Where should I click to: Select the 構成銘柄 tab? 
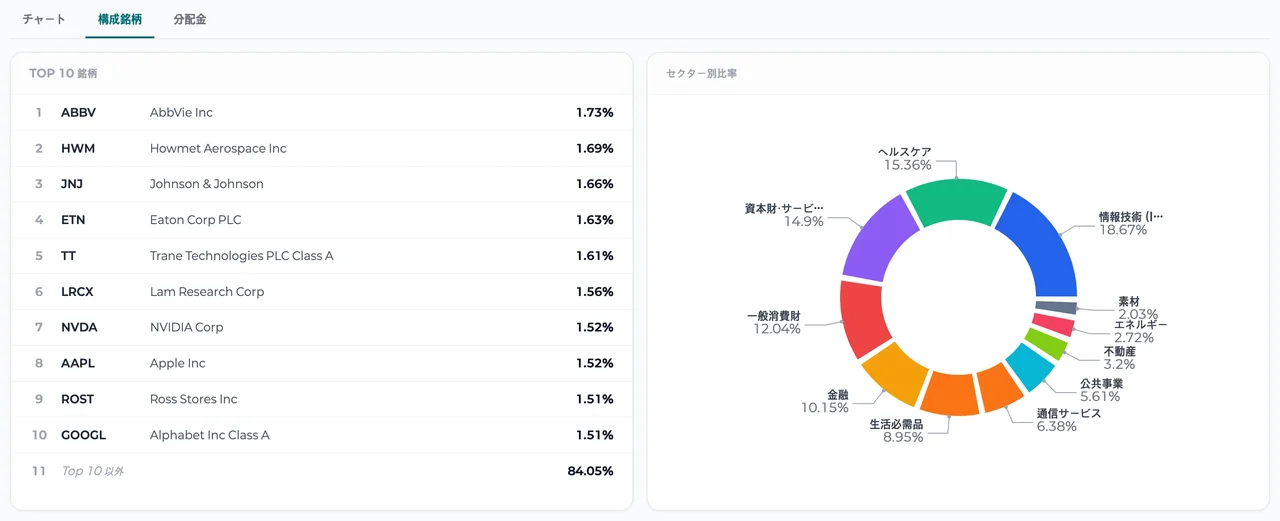pyautogui.click(x=119, y=19)
